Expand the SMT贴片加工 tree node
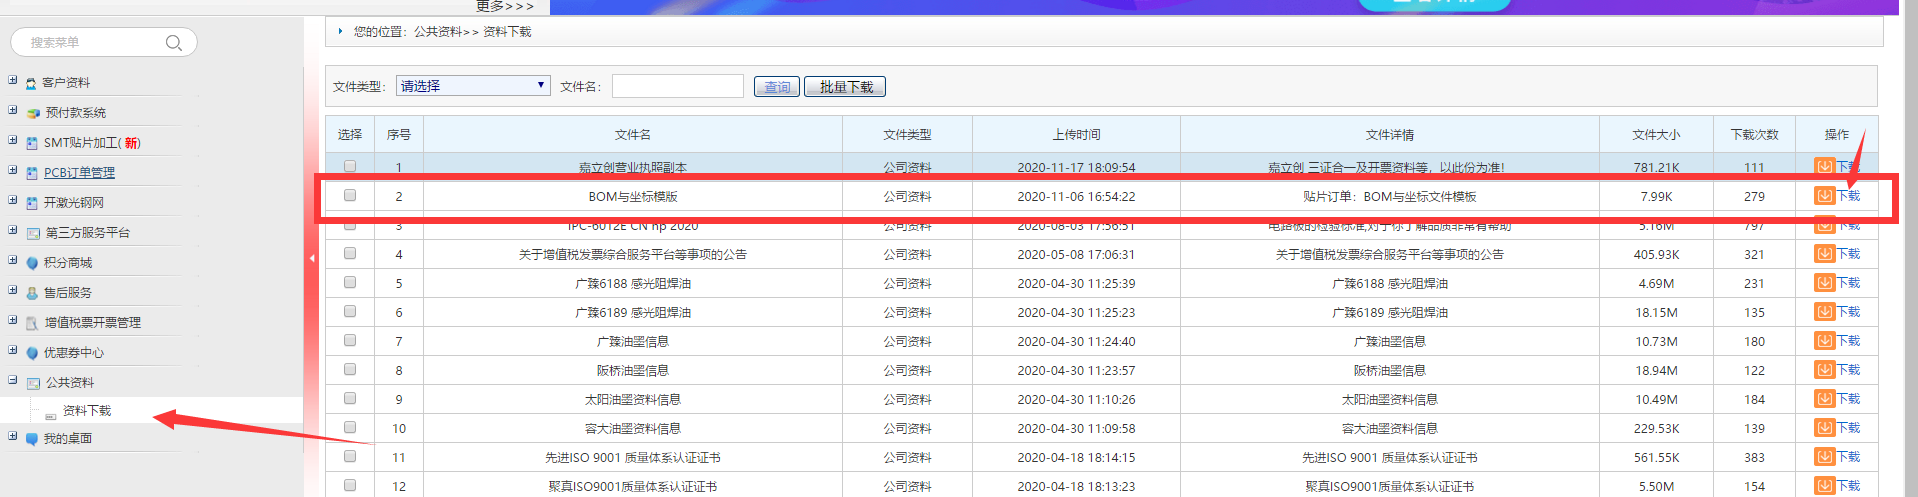The image size is (1918, 497). (13, 141)
